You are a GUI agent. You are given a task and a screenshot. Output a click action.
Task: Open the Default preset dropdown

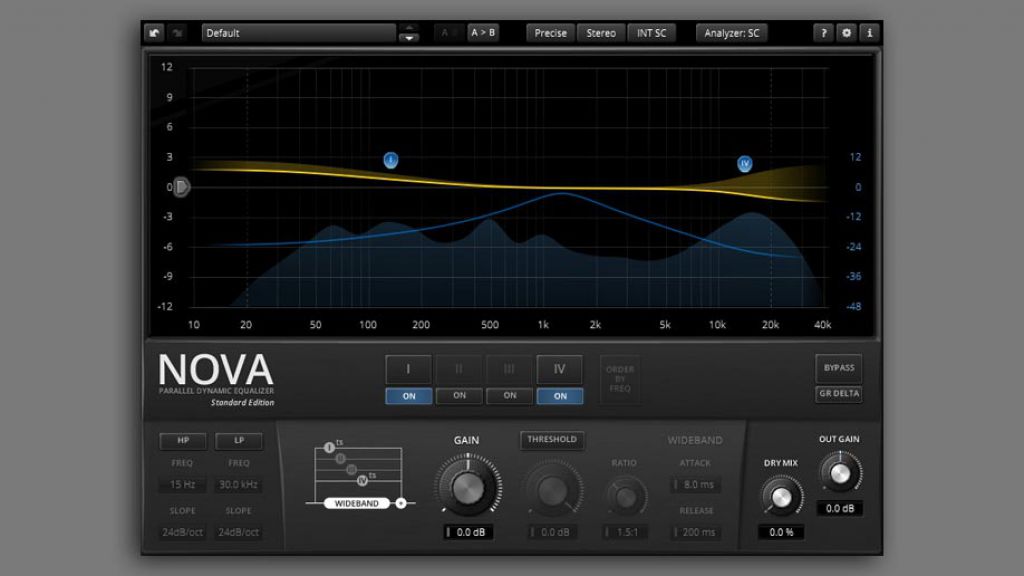click(x=298, y=33)
